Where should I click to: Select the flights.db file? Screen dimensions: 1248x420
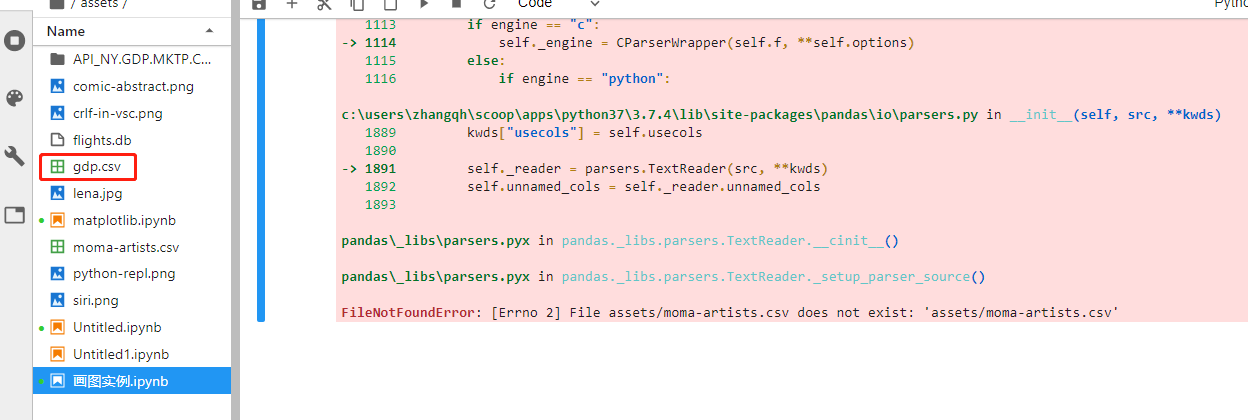coord(132,140)
